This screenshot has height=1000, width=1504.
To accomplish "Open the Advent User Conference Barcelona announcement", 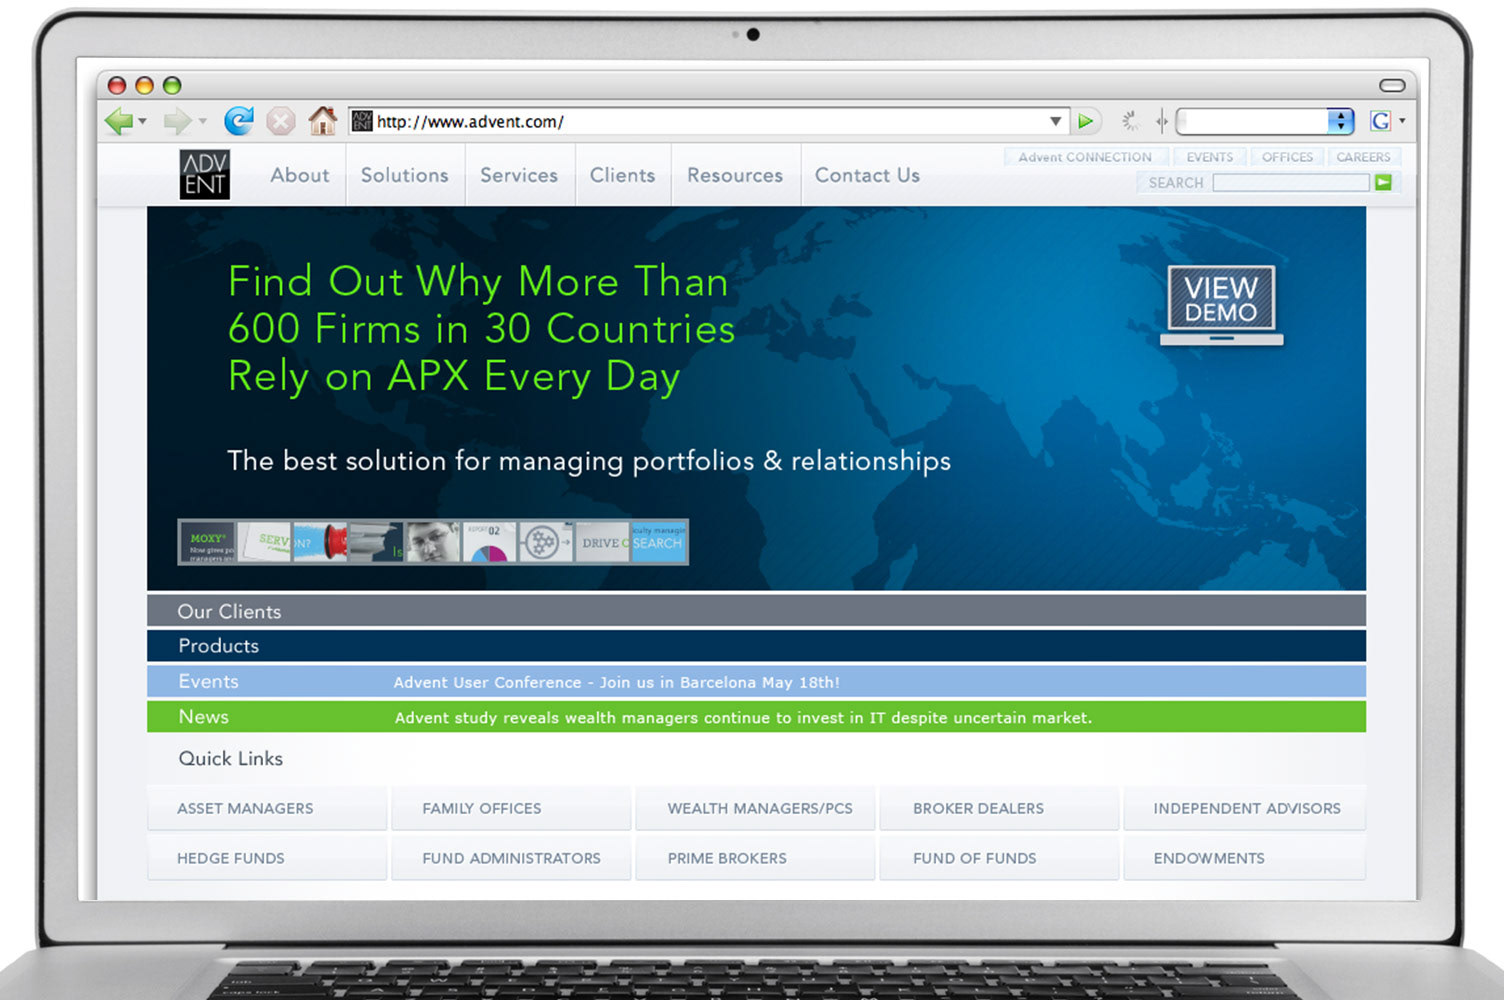I will (x=616, y=682).
